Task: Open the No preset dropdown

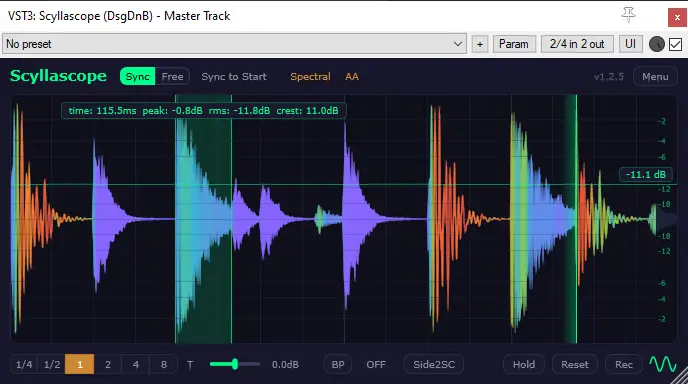Action: 234,44
